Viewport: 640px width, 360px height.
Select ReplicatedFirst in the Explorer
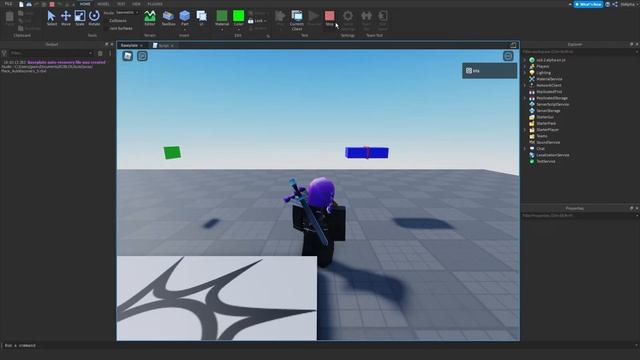(x=549, y=91)
